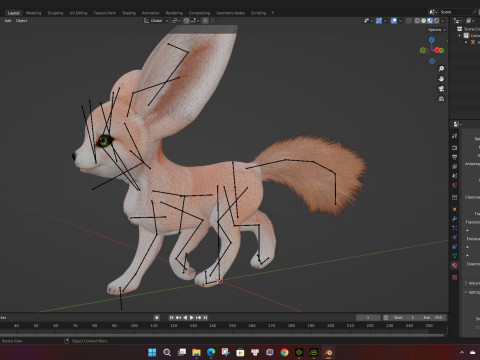Open the viewport Options dropdown
This screenshot has height=360, width=480.
[437, 30]
